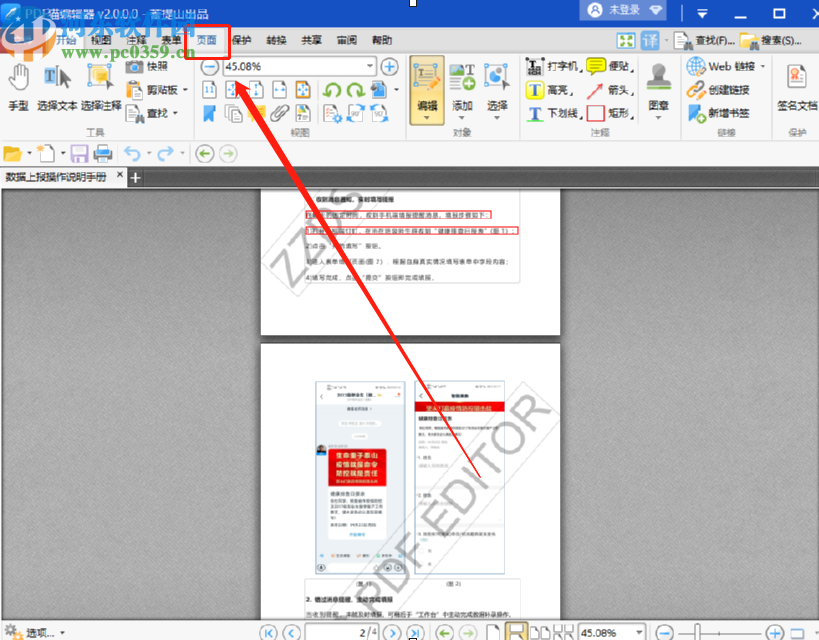The height and width of the screenshot is (640, 819).
Task: Open the 视图 ribbon tab
Action: tap(101, 40)
